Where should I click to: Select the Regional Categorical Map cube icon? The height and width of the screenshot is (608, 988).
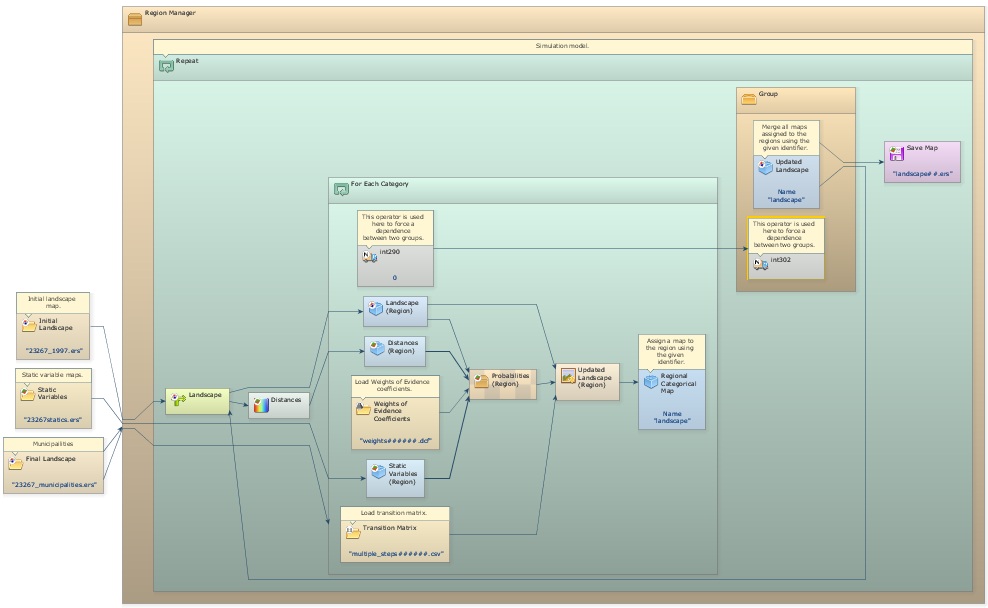click(650, 381)
